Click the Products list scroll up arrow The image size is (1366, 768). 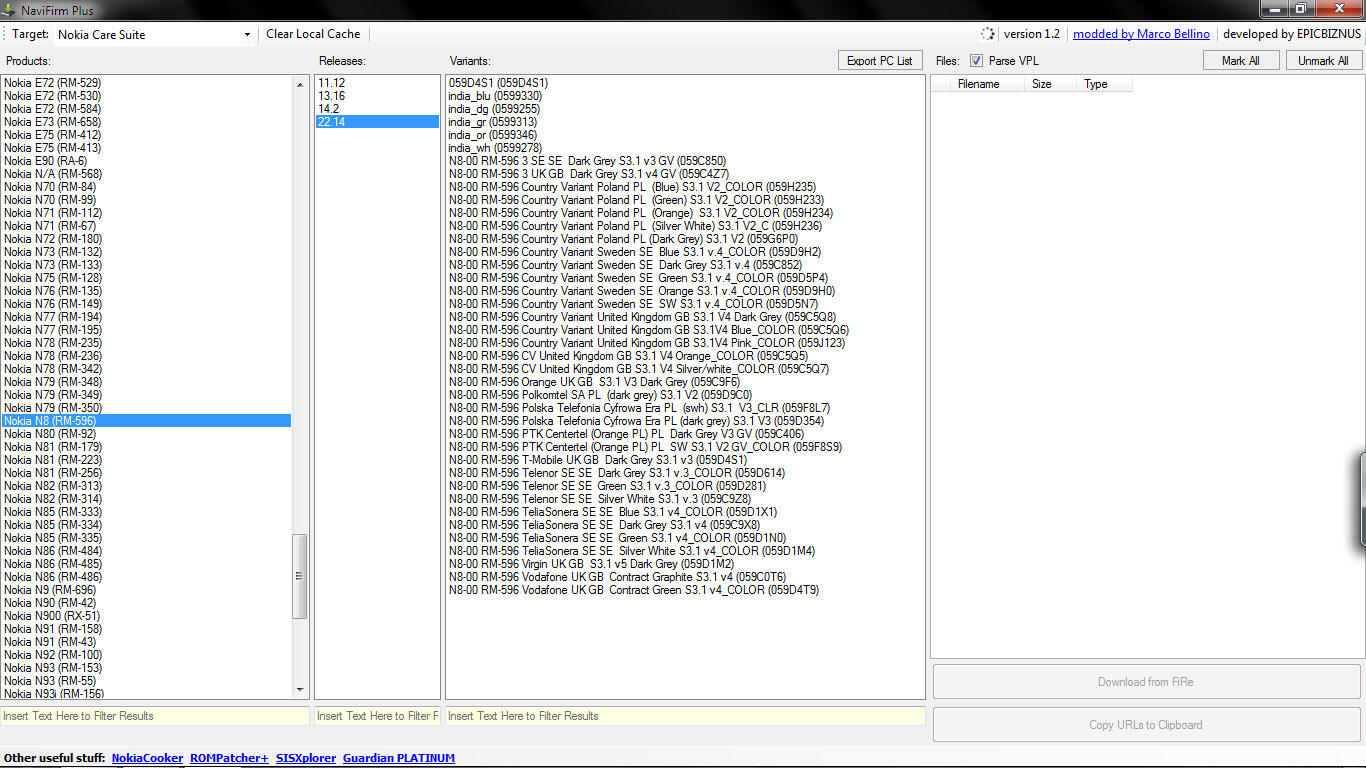(x=300, y=84)
